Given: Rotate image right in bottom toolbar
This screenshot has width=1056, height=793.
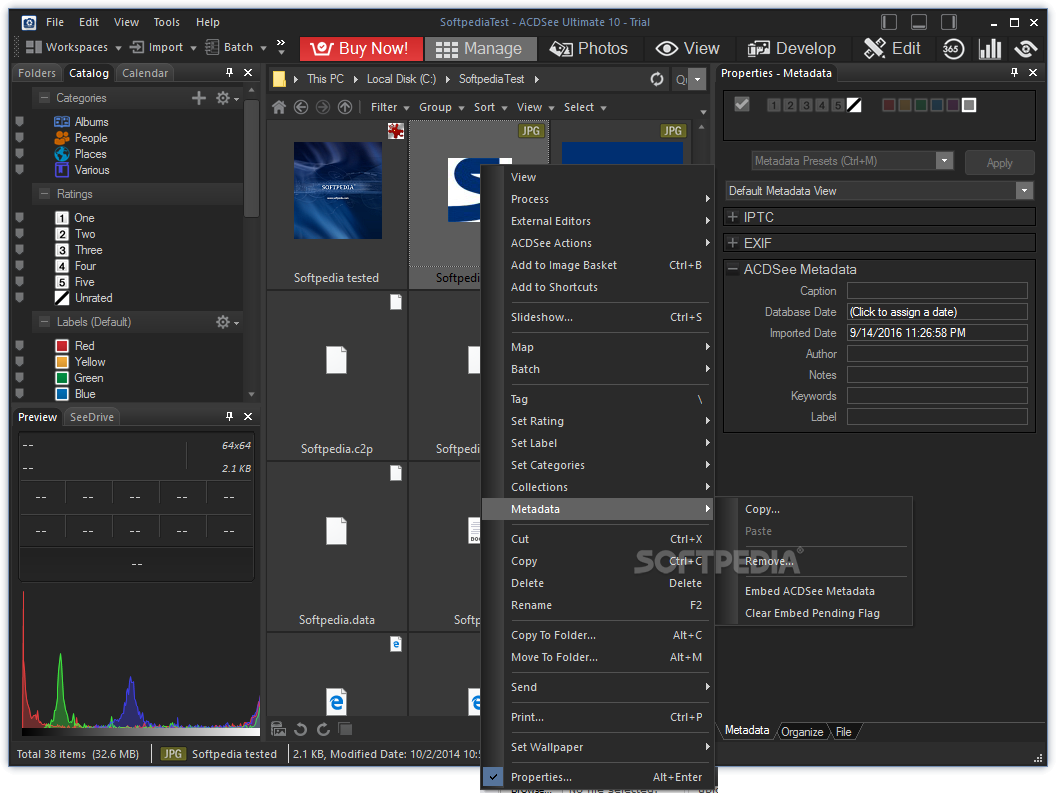Looking at the screenshot, I should click(323, 729).
